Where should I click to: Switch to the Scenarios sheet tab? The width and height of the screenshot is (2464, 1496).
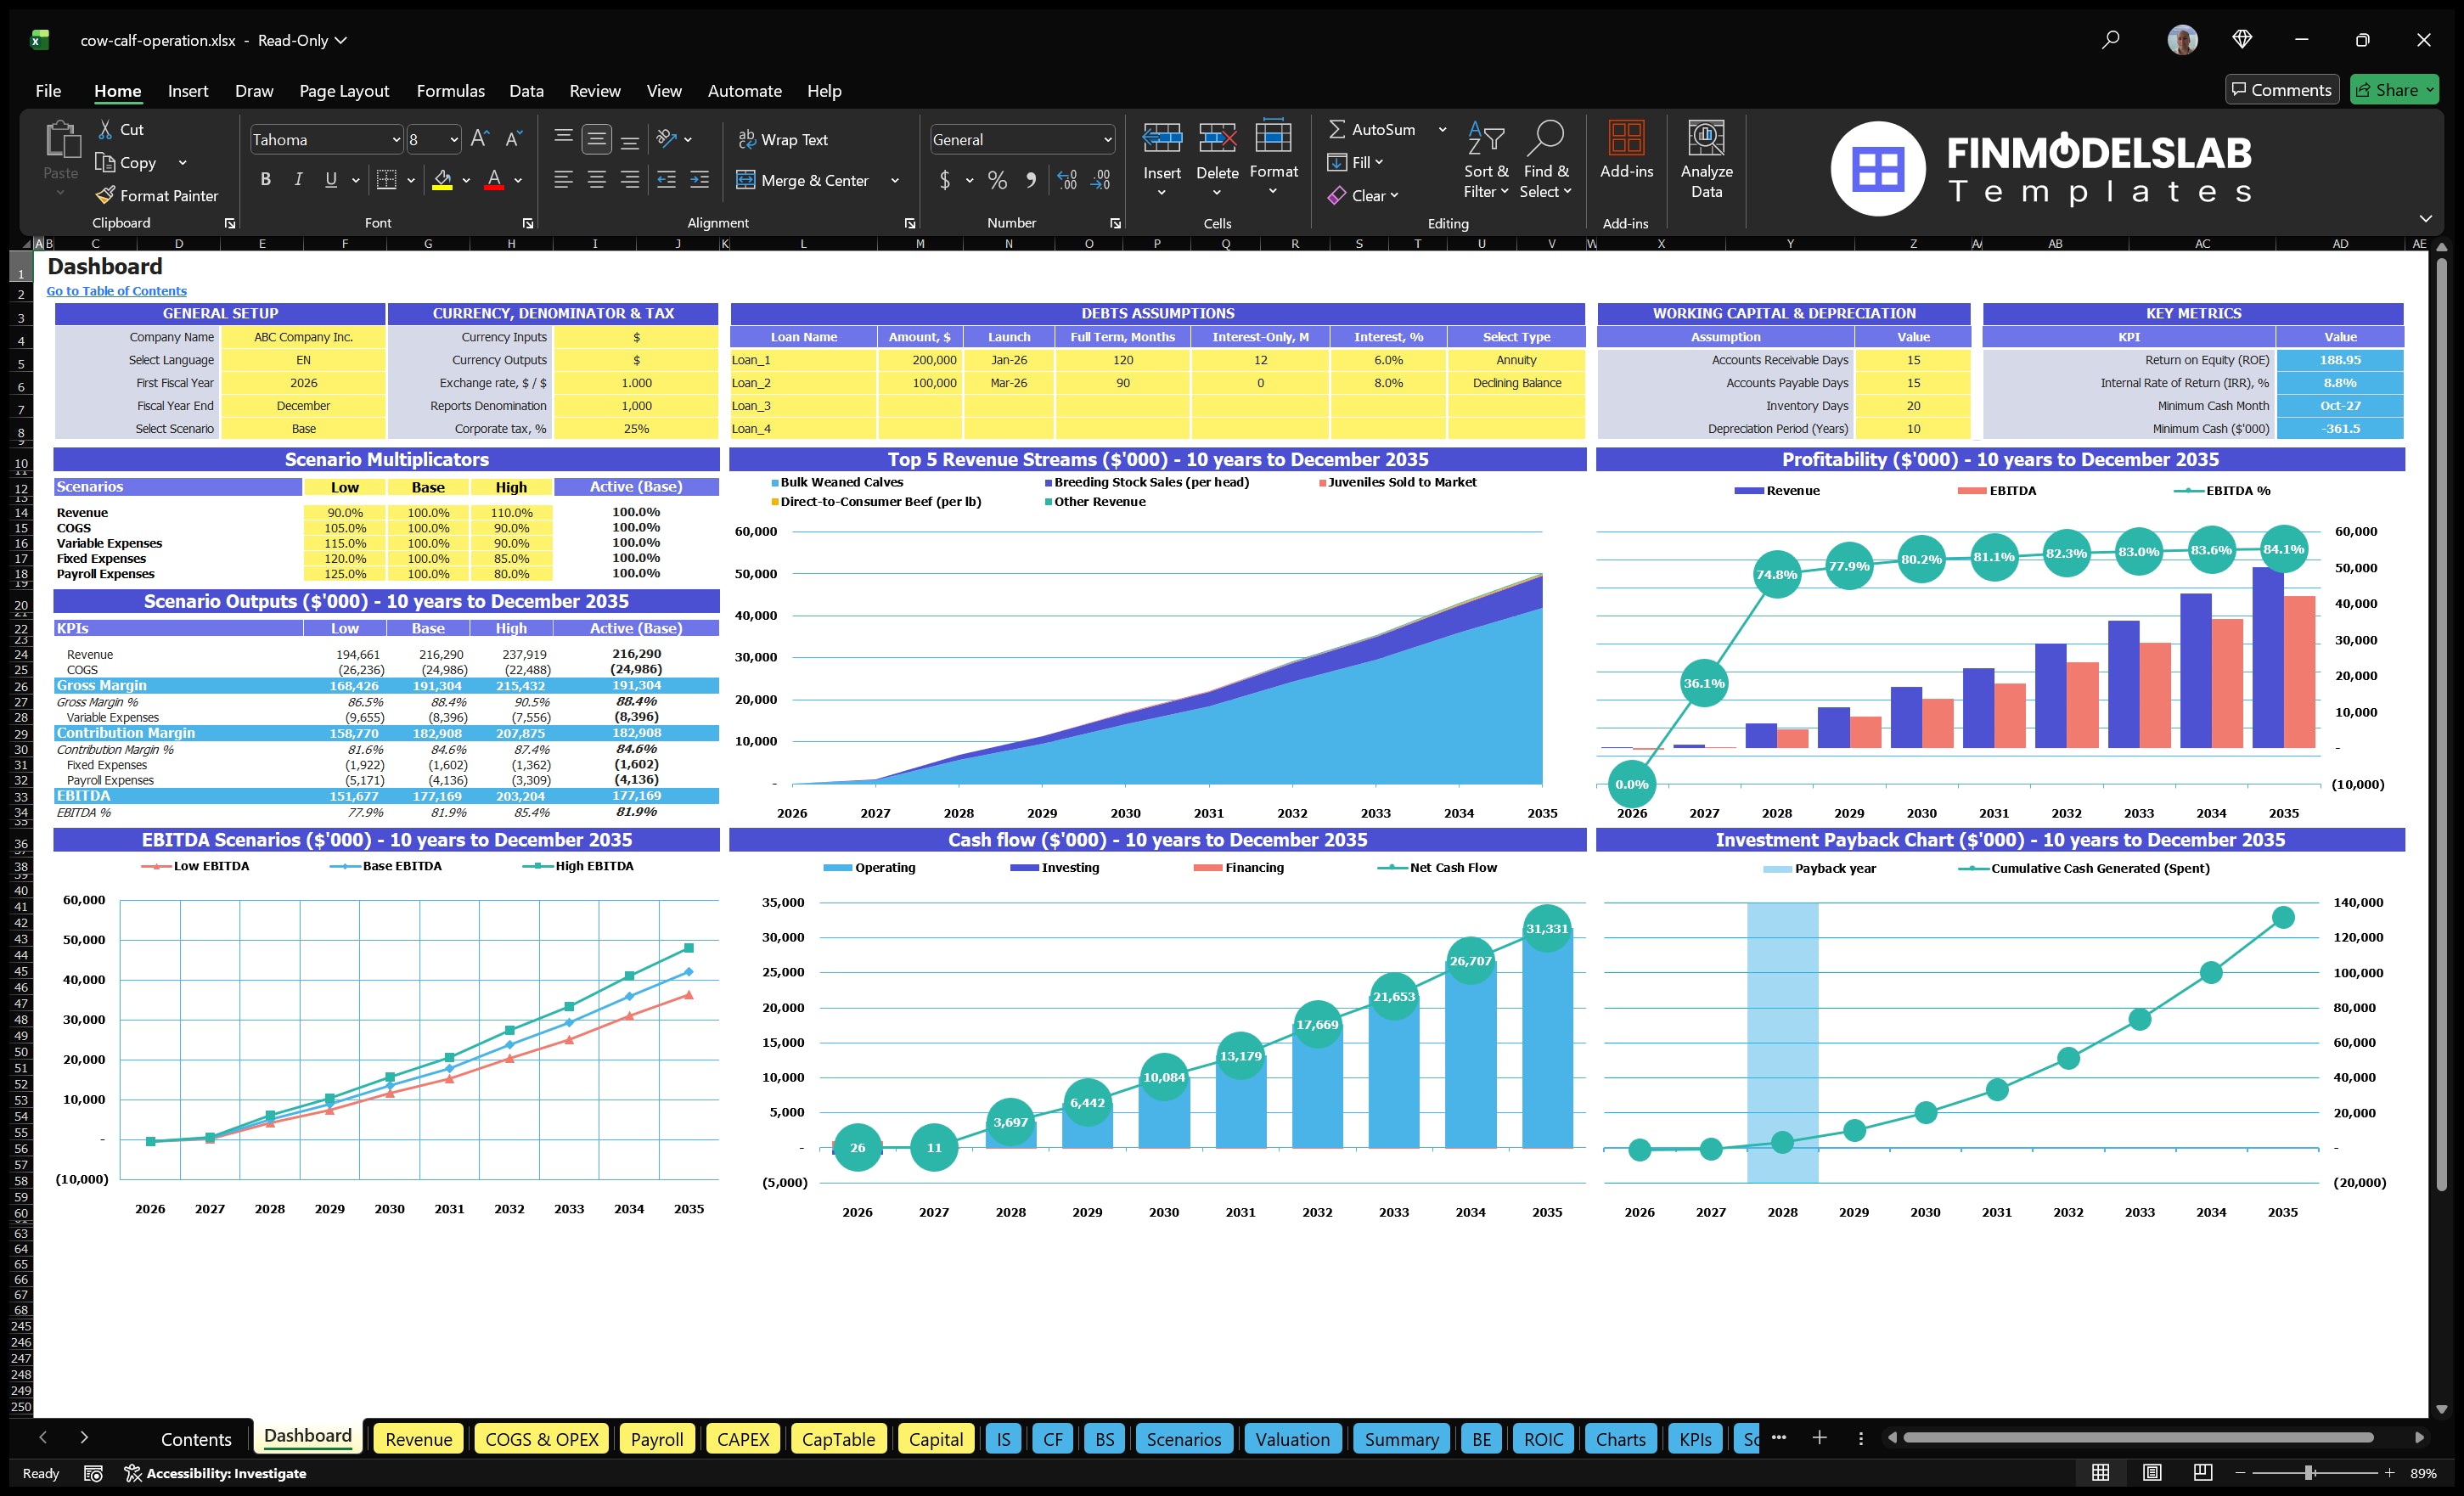pos(1183,1439)
